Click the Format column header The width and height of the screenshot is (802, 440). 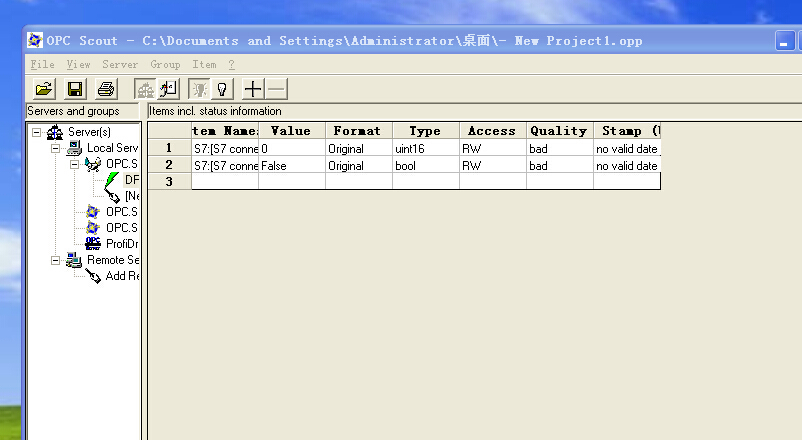359,131
